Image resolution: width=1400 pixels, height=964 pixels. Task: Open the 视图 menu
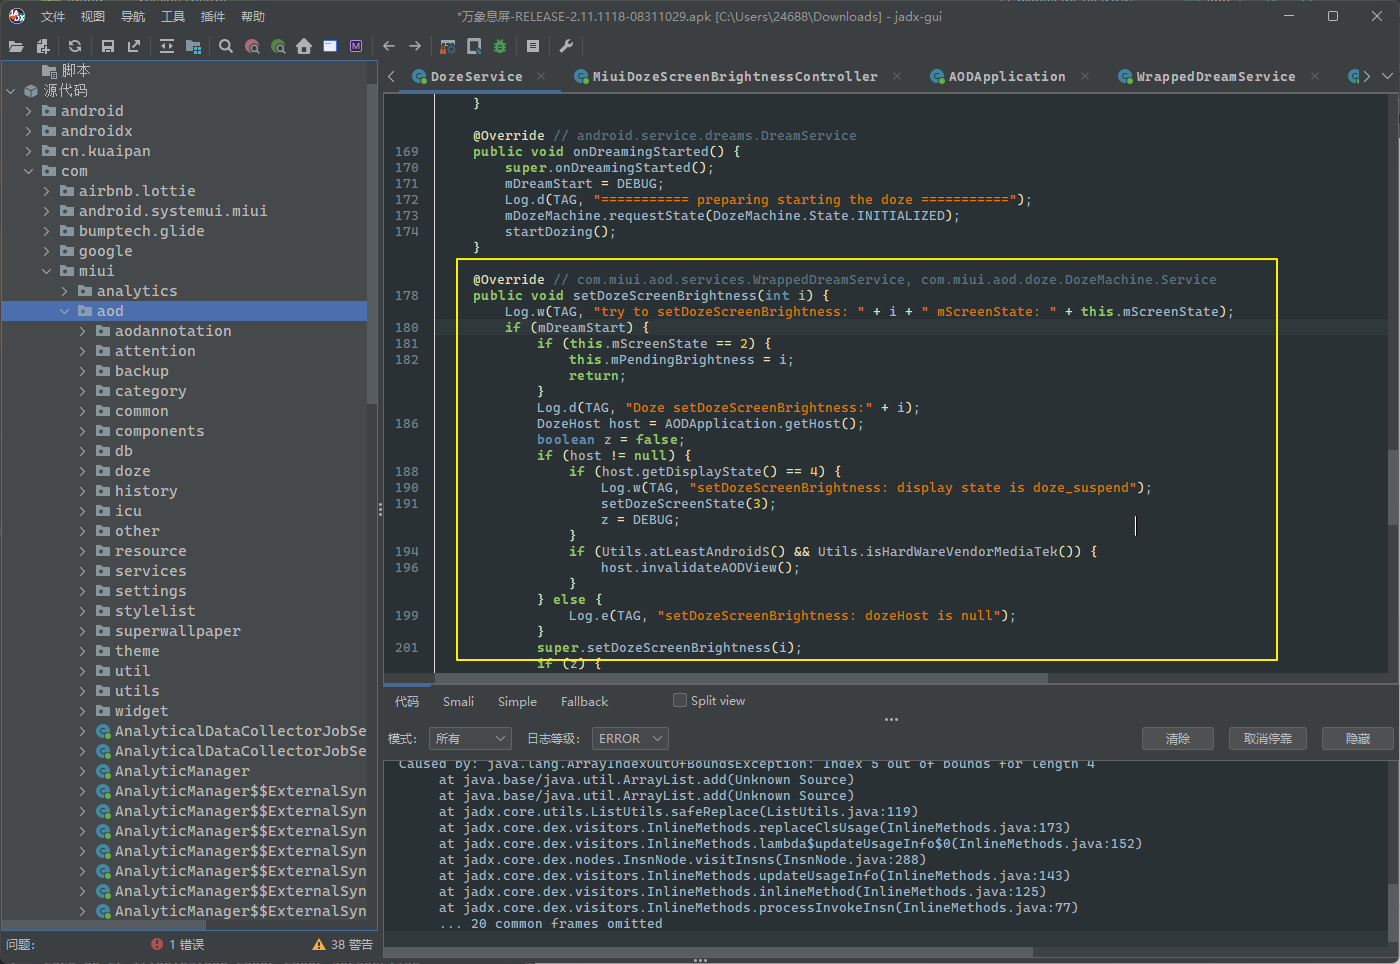[93, 16]
